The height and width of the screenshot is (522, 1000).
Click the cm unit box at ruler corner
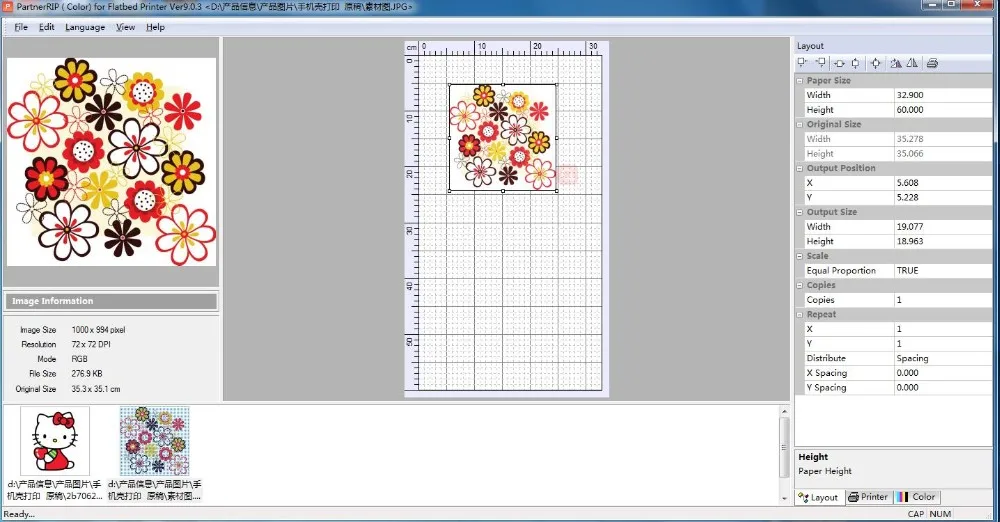click(411, 47)
